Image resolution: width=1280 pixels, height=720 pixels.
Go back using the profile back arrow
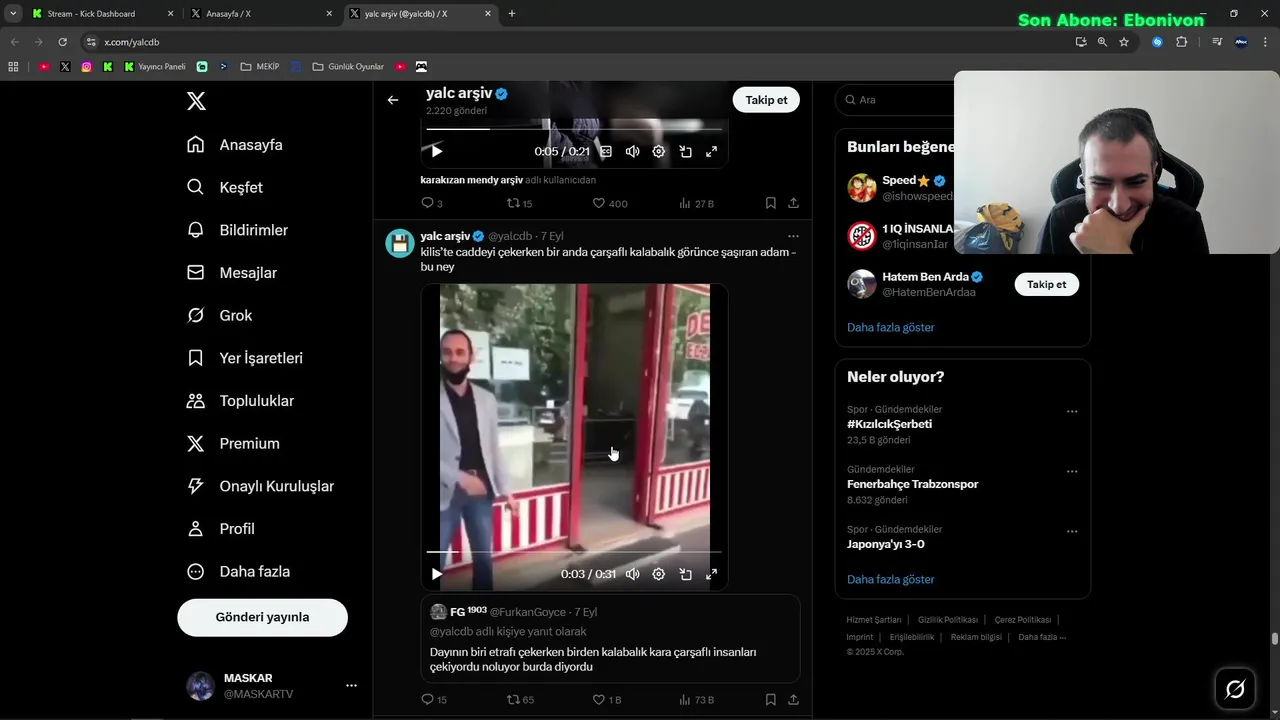pyautogui.click(x=393, y=100)
